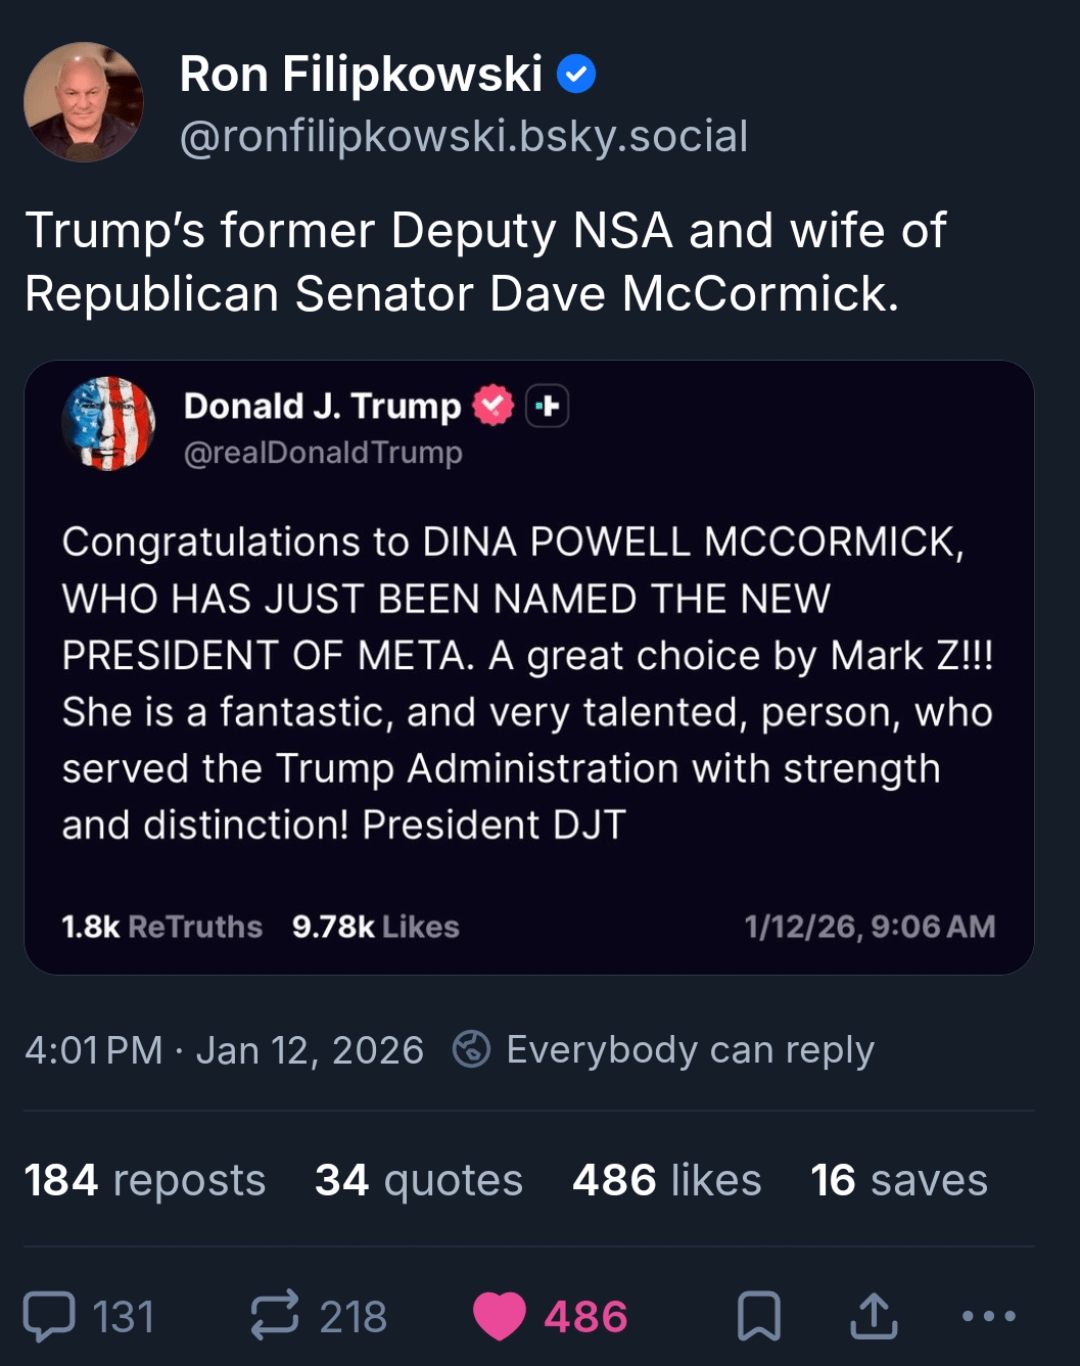Click the Ron Filipkowski display name

tap(361, 75)
